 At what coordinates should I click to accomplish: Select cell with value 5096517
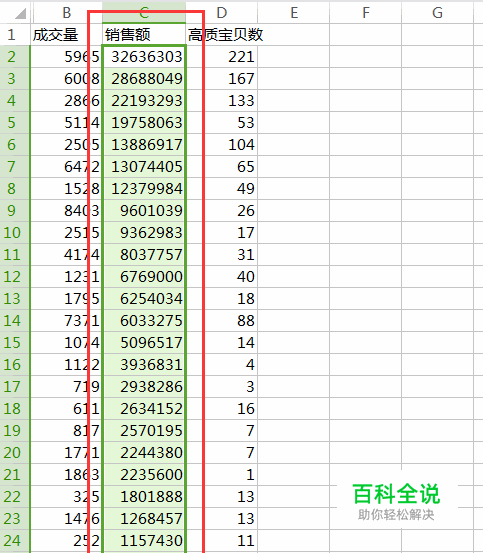[x=144, y=342]
